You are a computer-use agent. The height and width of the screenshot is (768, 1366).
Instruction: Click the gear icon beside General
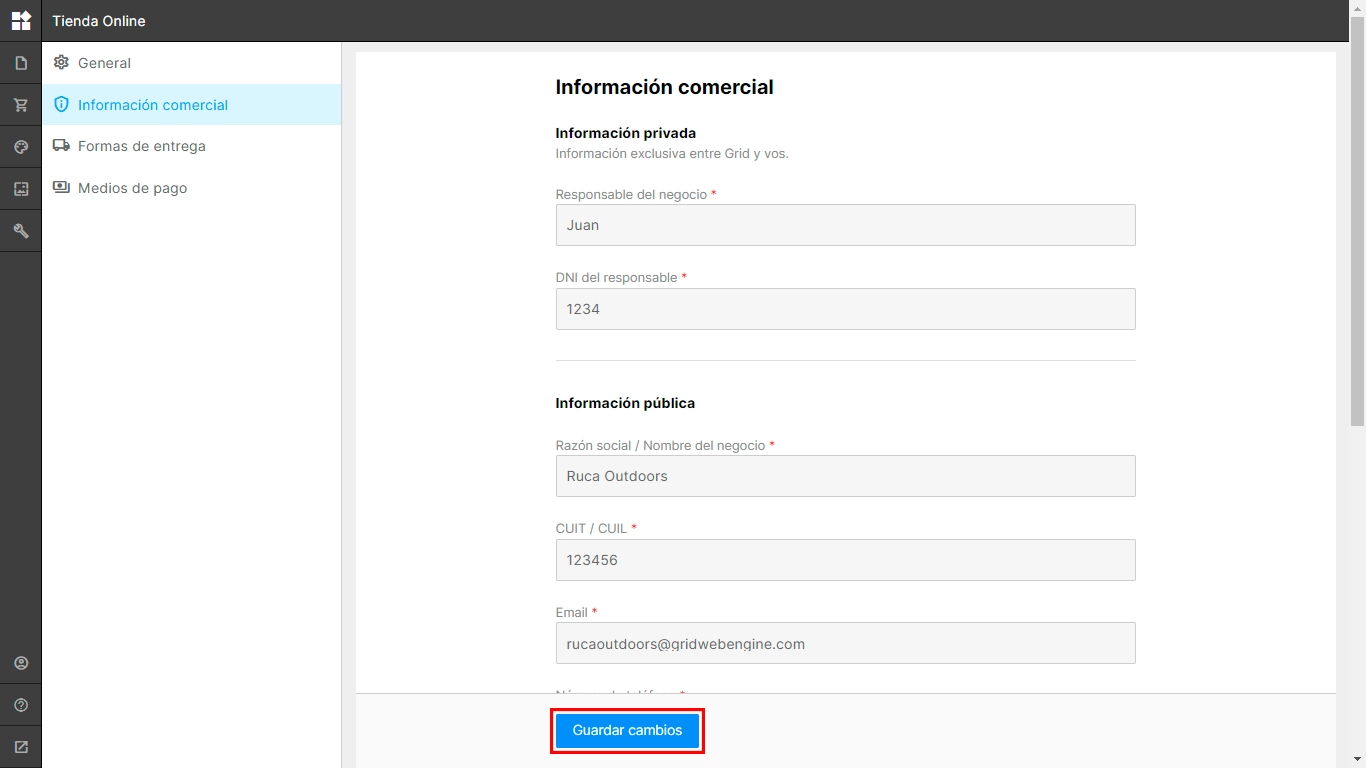[x=61, y=63]
